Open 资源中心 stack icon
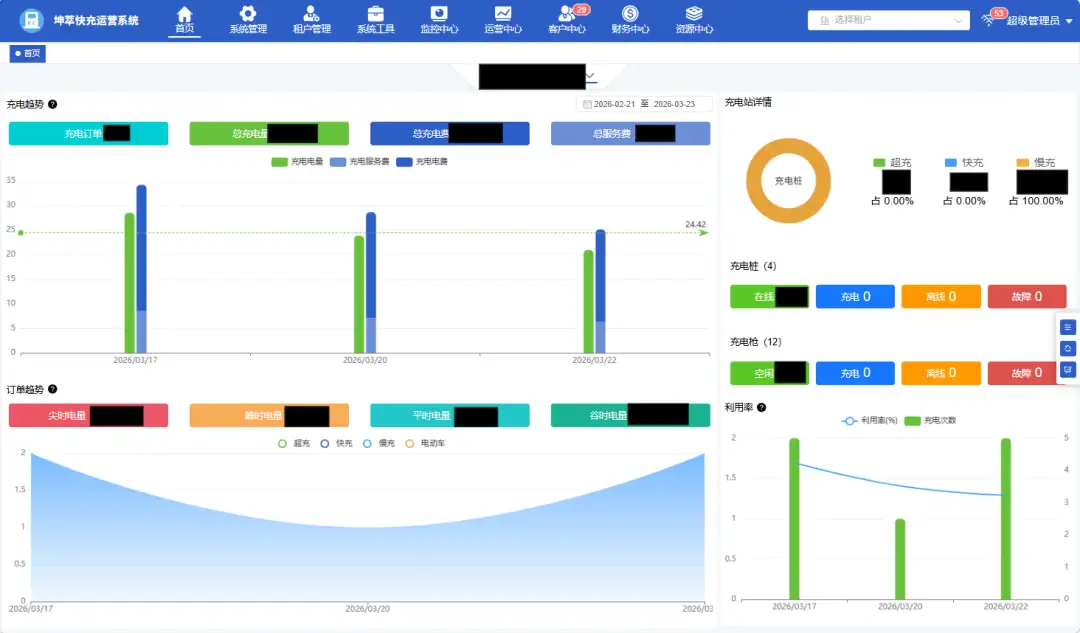Image resolution: width=1080 pixels, height=633 pixels. pyautogui.click(x=694, y=14)
